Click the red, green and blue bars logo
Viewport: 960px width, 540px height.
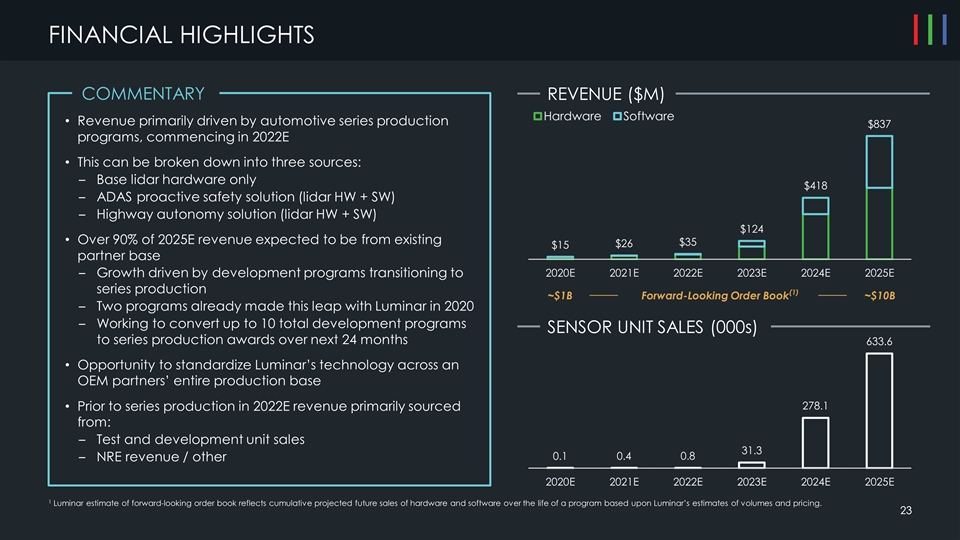pos(930,31)
